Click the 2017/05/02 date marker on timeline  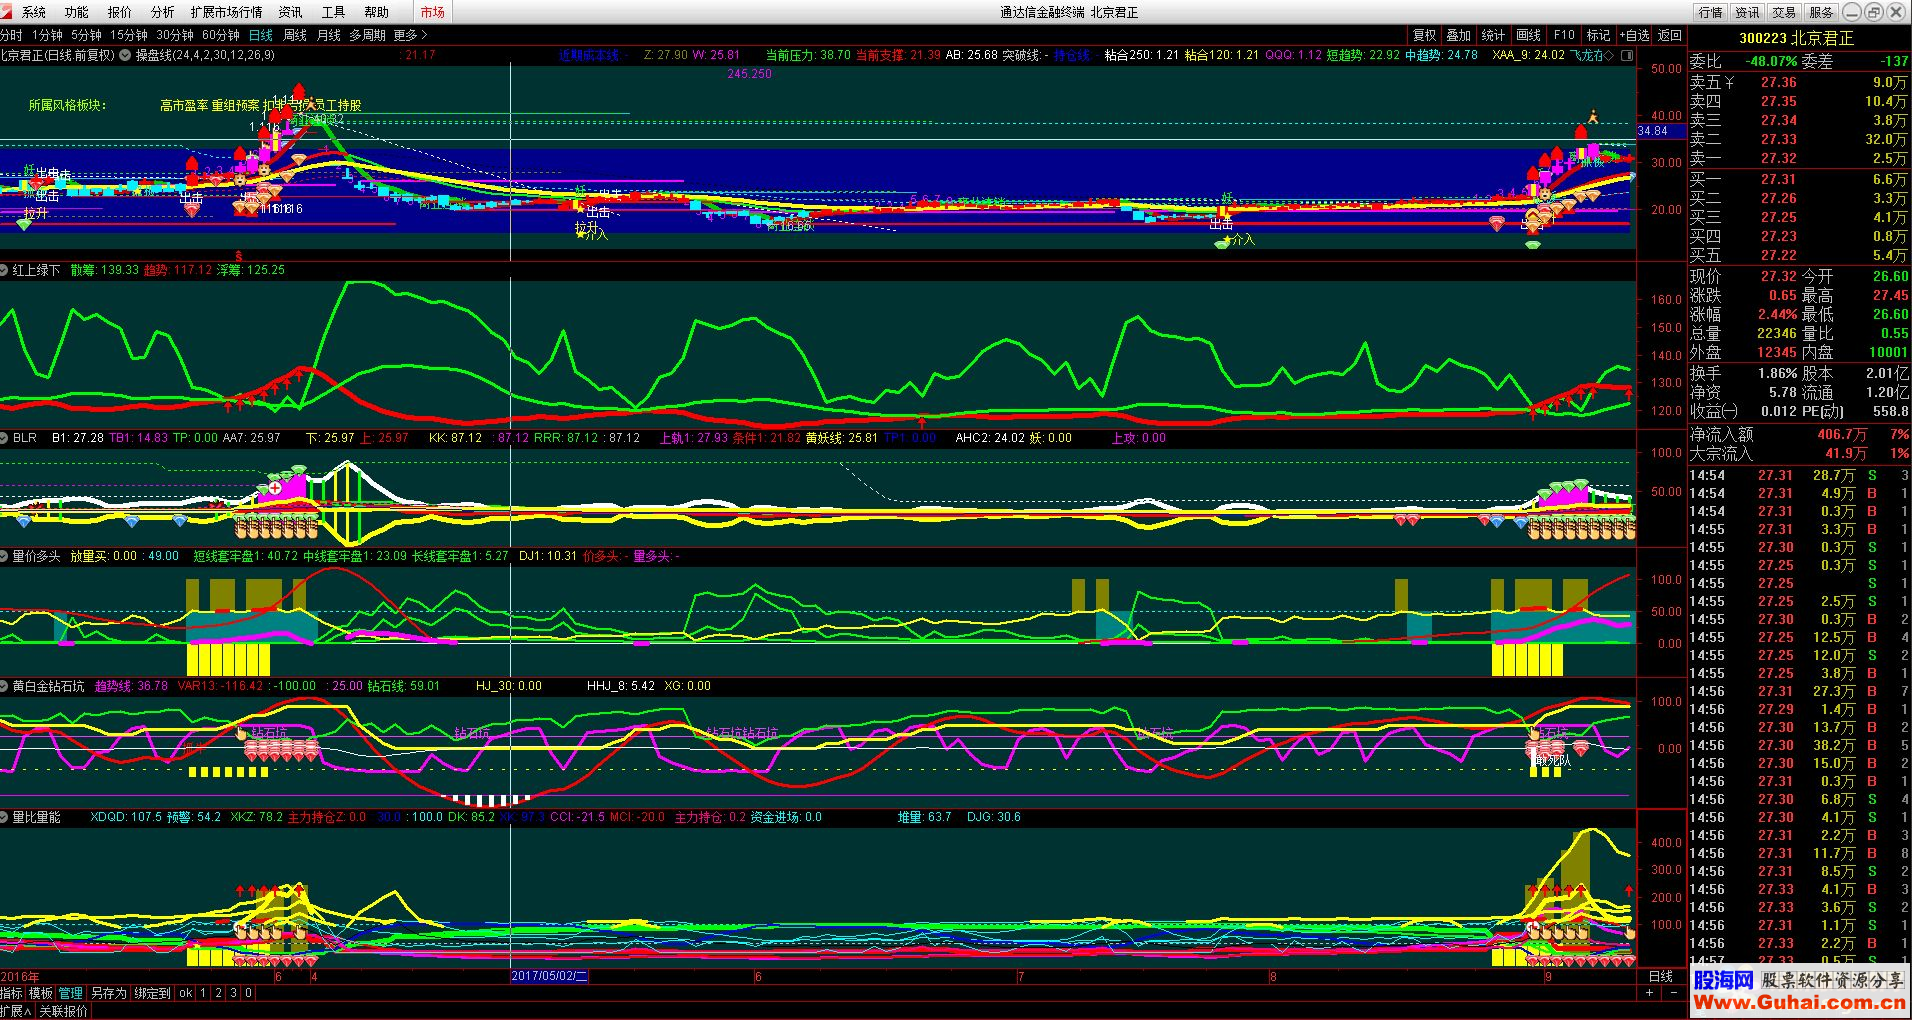click(549, 976)
